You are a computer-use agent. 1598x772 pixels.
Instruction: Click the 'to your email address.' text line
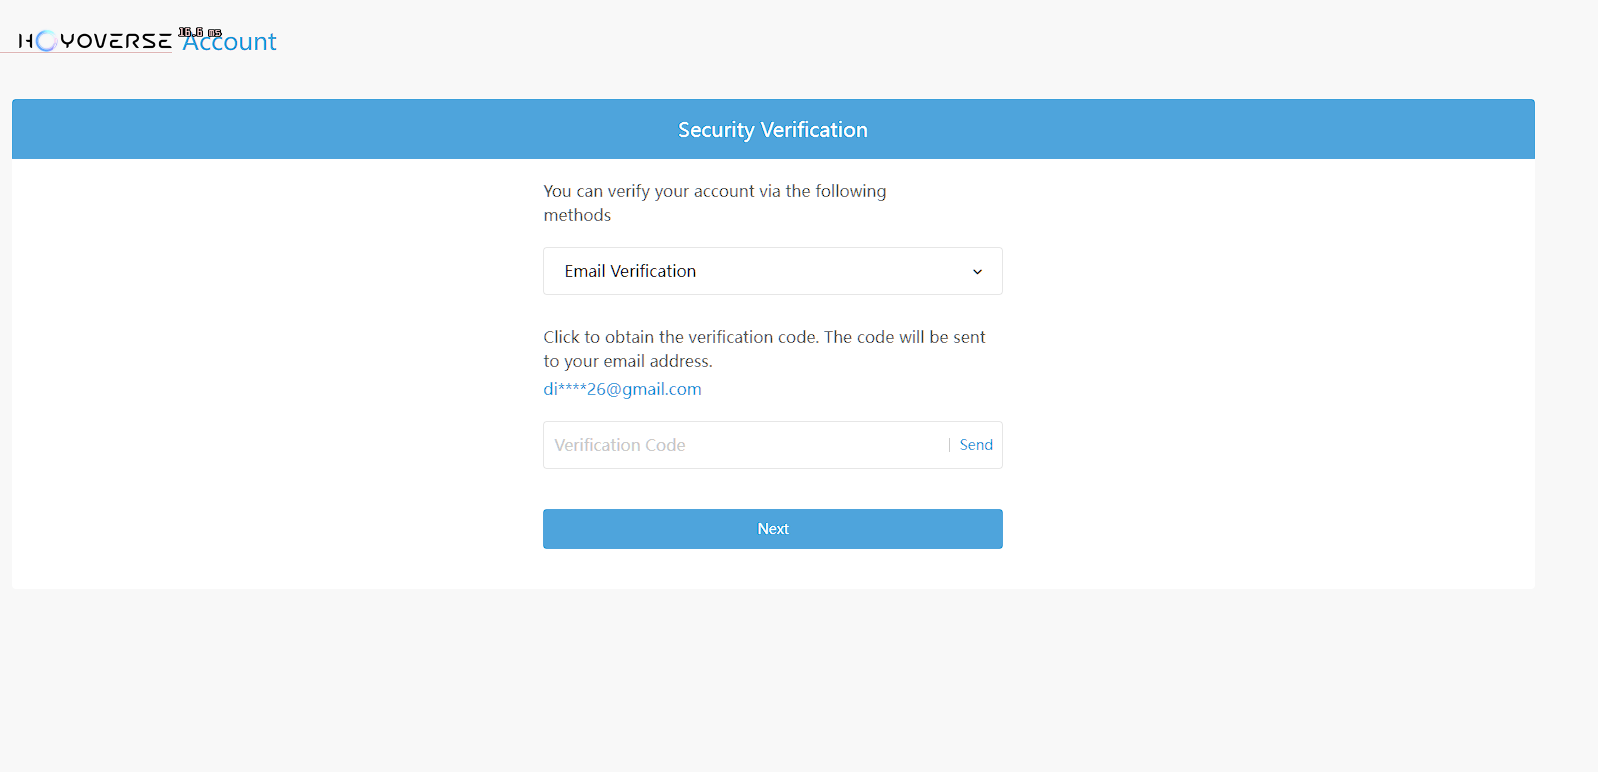628,361
